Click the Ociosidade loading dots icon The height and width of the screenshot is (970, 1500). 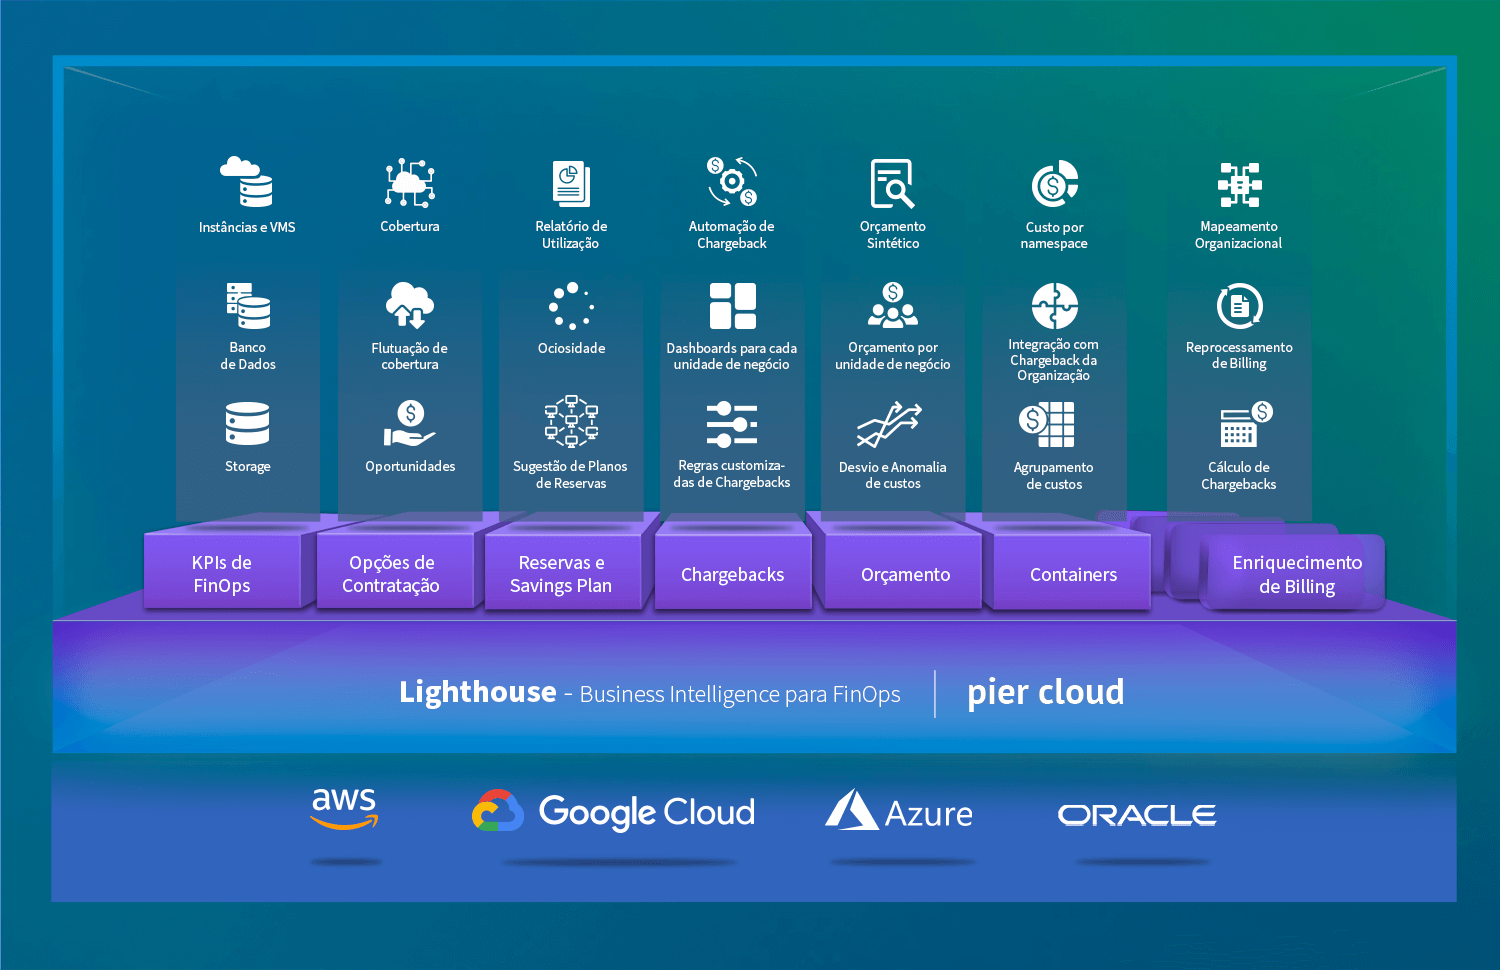(x=572, y=306)
